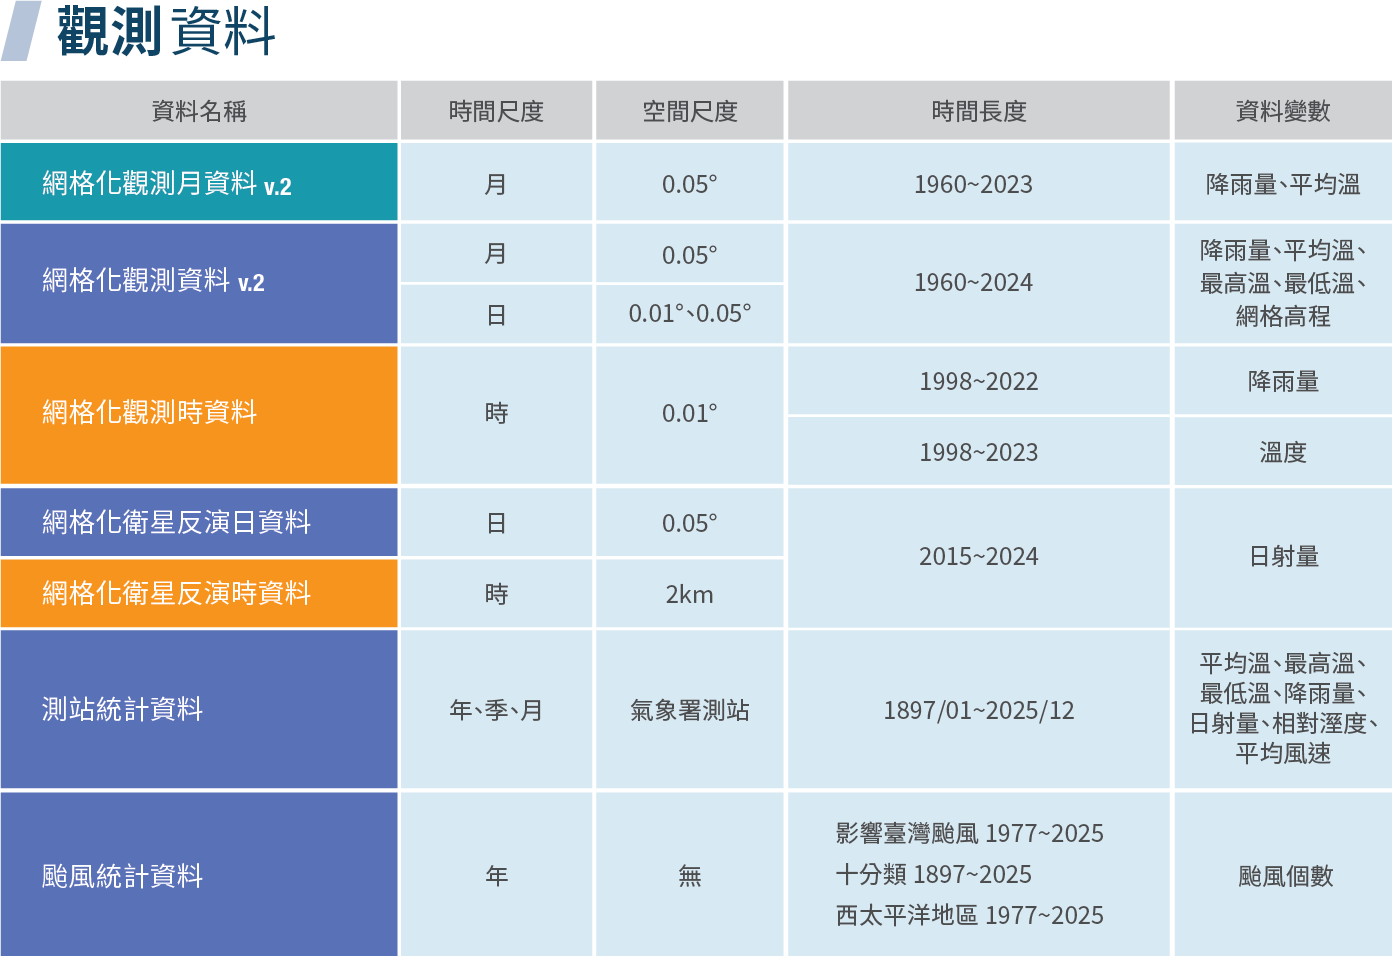Open the 颱風統計資料 entry
The width and height of the screenshot is (1392, 956).
coord(122,877)
